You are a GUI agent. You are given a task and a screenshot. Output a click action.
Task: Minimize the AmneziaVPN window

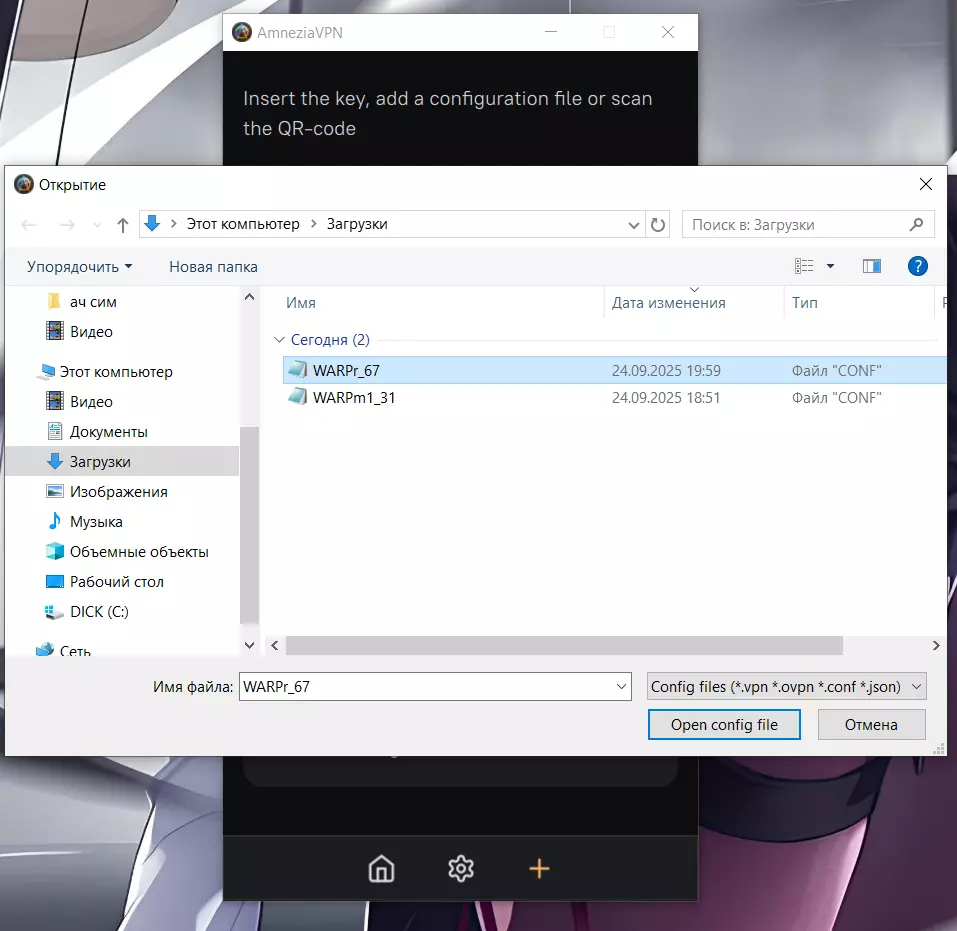551,32
